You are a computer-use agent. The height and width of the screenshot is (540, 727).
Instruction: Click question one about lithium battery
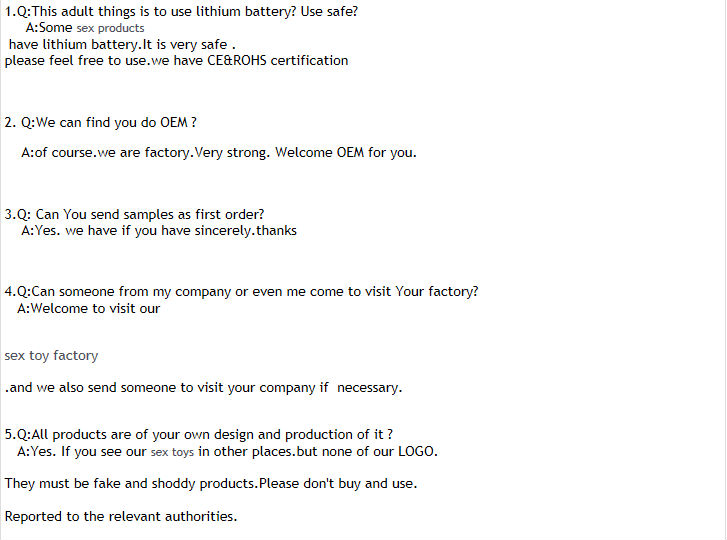coord(181,12)
